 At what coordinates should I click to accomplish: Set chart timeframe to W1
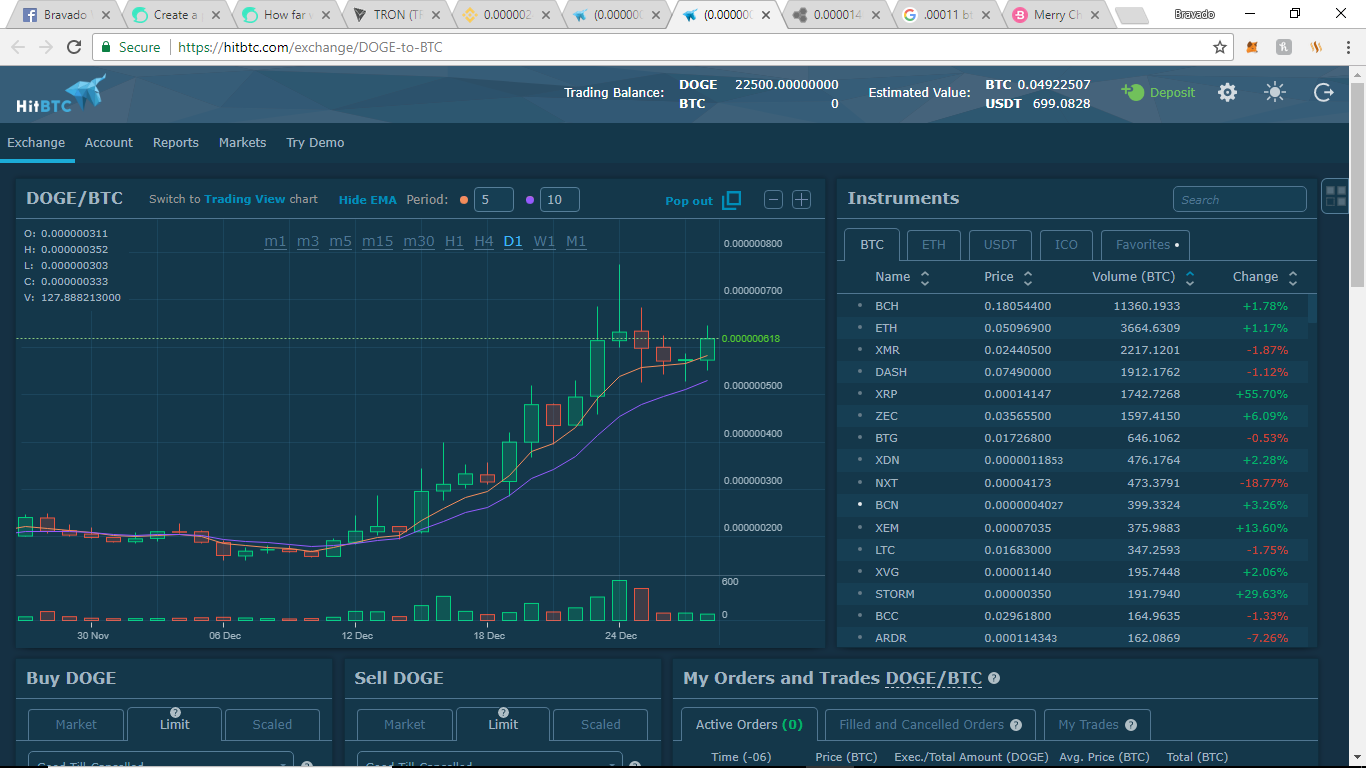544,241
